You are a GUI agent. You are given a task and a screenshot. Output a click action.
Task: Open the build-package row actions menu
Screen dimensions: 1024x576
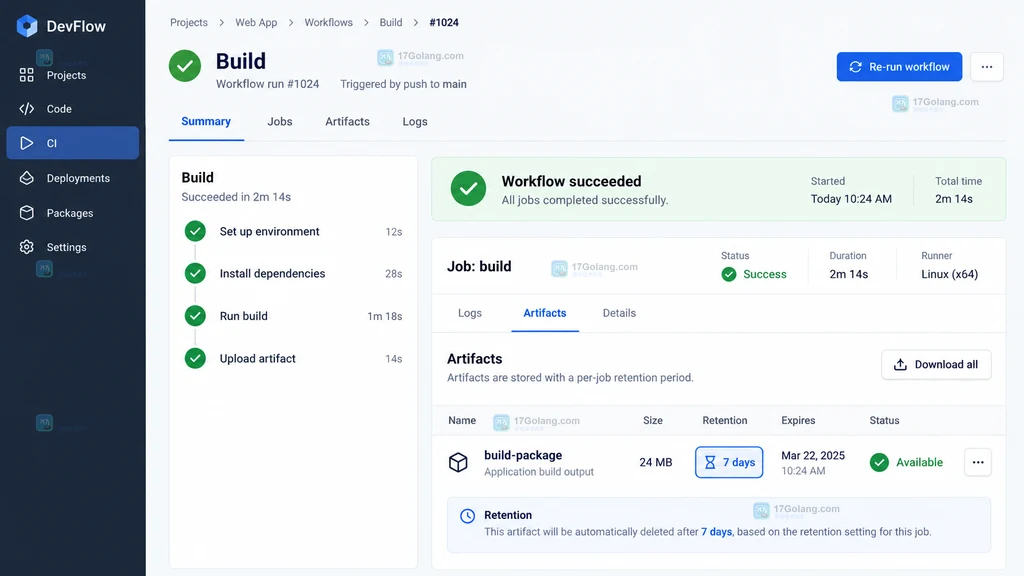pyautogui.click(x=978, y=462)
